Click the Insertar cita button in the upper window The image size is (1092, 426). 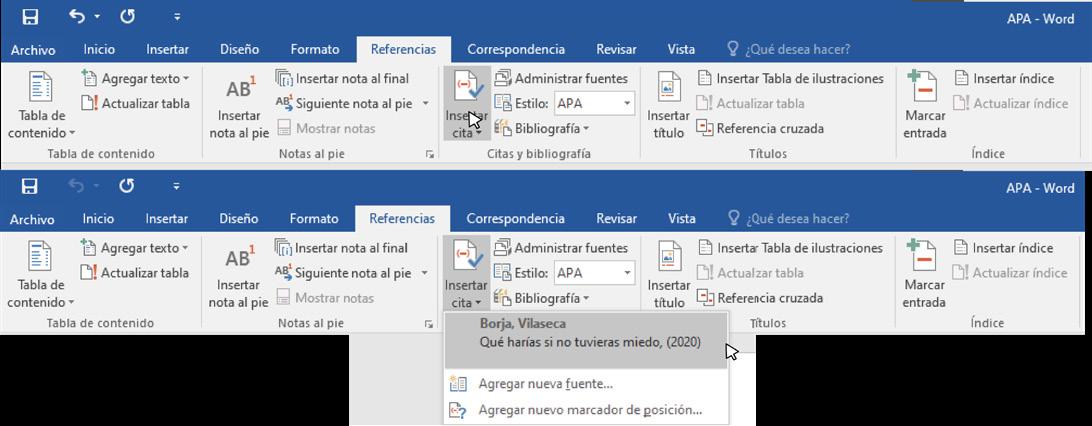pos(467,104)
